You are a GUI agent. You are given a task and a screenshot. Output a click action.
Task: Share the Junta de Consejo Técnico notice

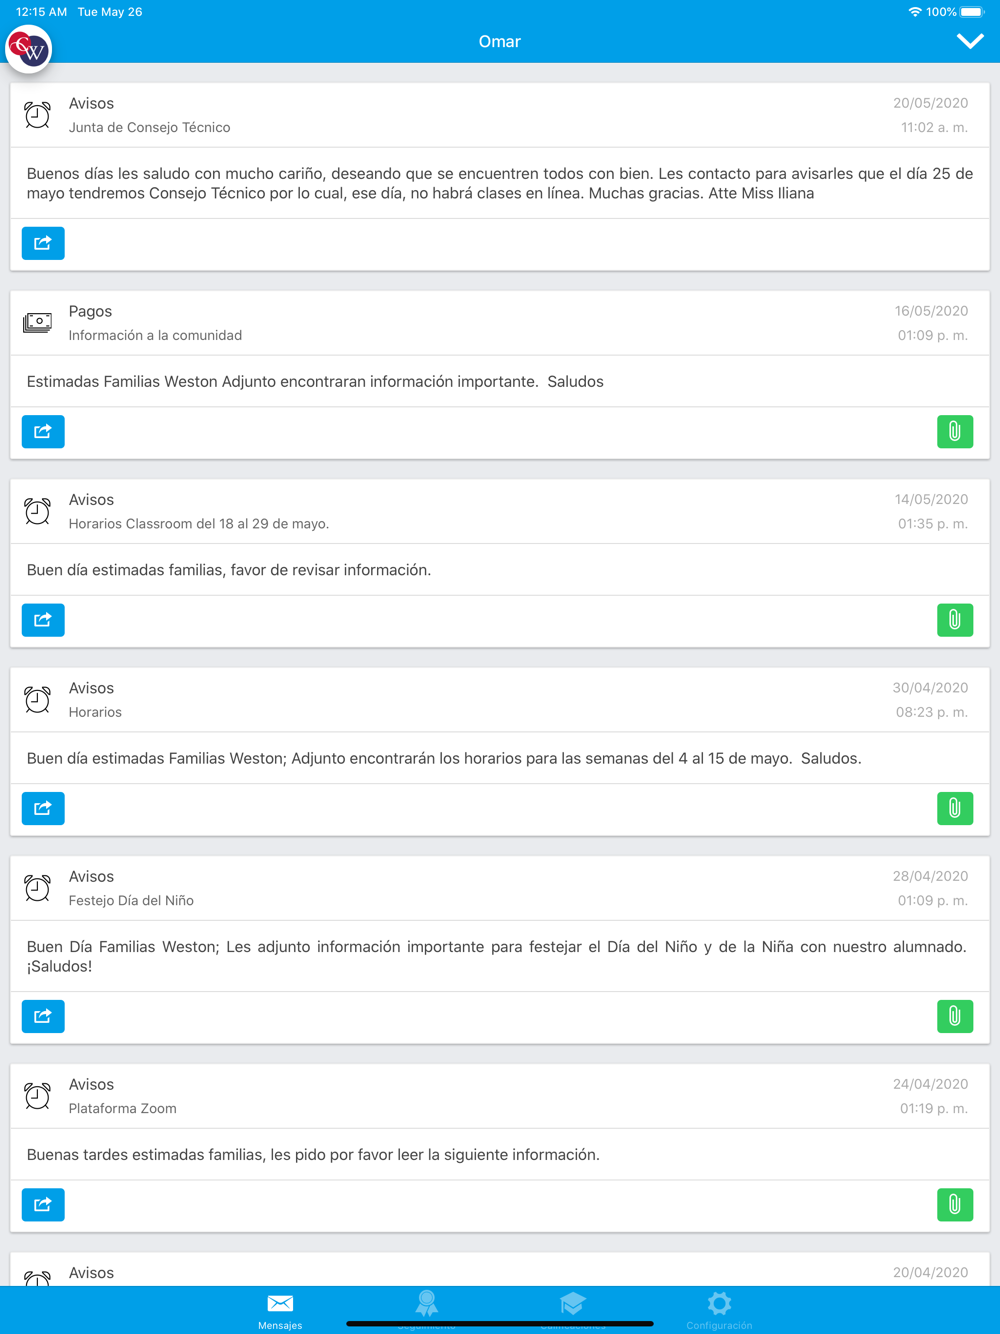pos(43,243)
